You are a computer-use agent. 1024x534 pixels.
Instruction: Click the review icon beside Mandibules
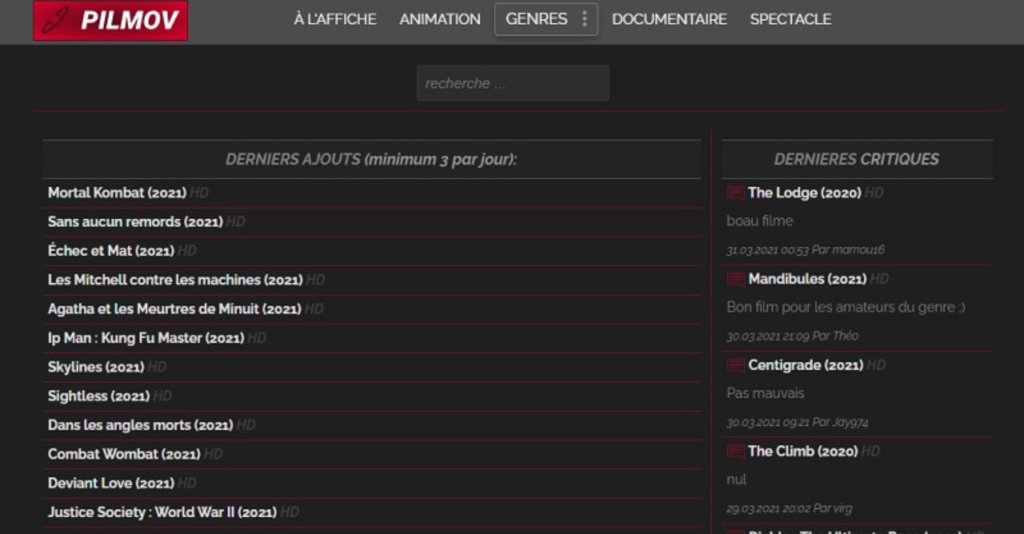click(x=735, y=279)
